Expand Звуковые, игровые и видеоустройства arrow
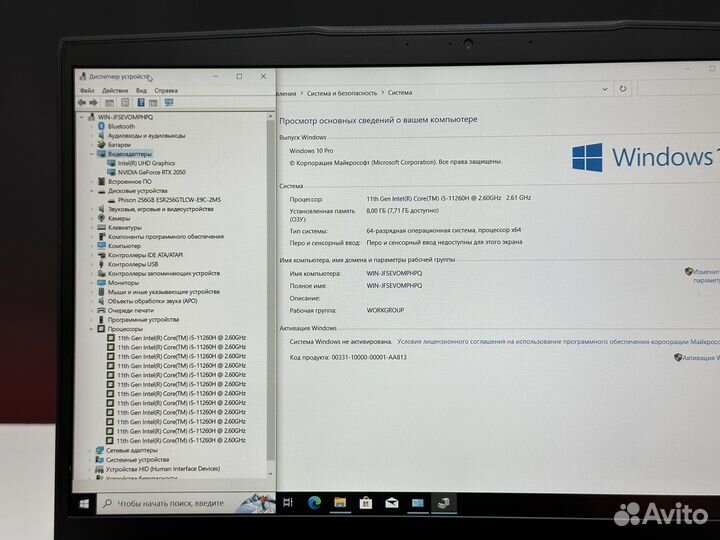 click(x=92, y=209)
